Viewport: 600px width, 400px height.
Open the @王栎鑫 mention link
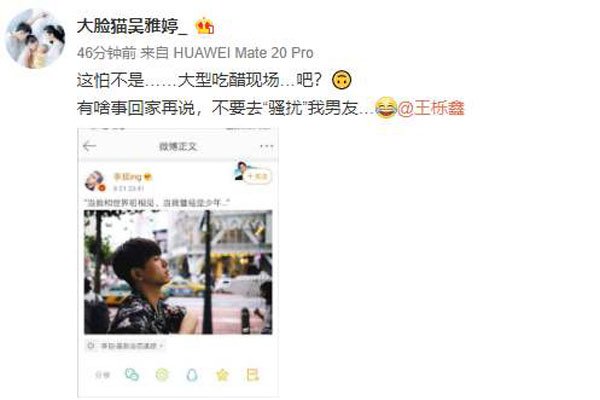point(431,108)
